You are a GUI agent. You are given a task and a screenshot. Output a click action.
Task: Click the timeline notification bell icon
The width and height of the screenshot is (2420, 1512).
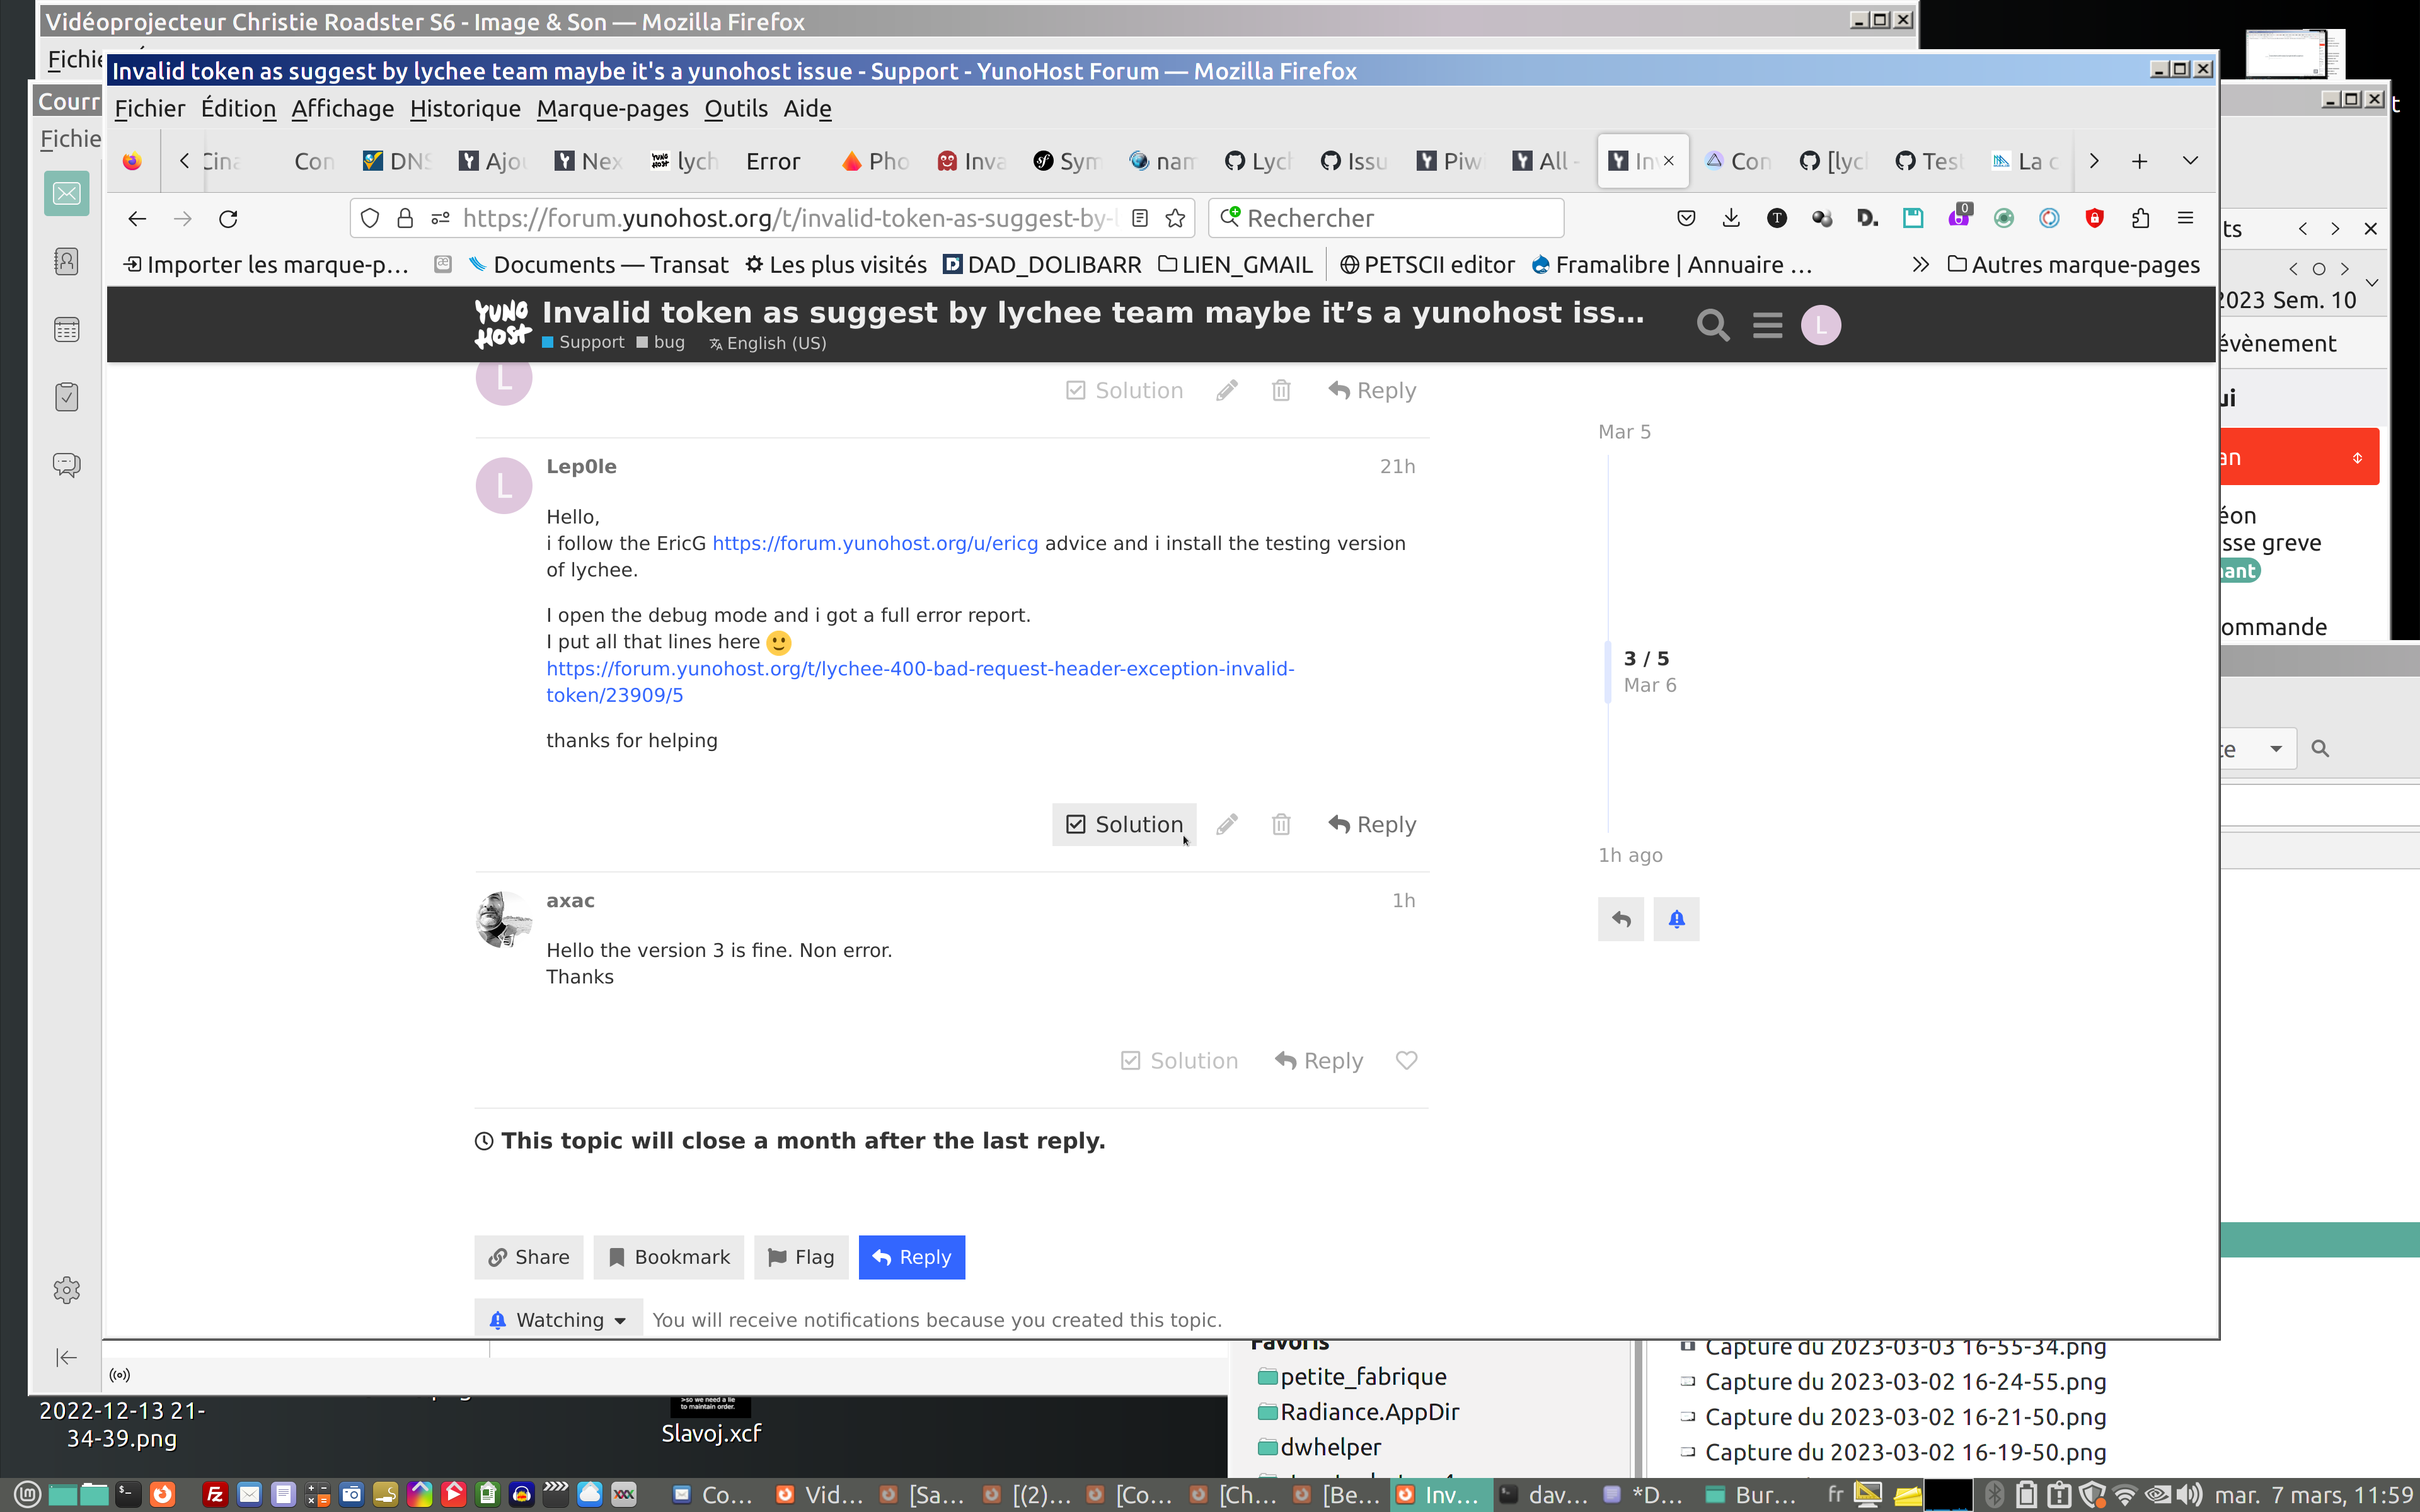(x=1676, y=919)
